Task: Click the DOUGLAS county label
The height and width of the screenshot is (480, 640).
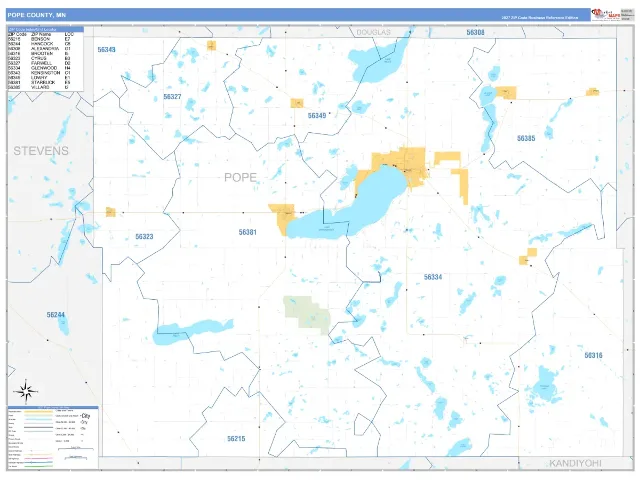Action: (x=373, y=32)
